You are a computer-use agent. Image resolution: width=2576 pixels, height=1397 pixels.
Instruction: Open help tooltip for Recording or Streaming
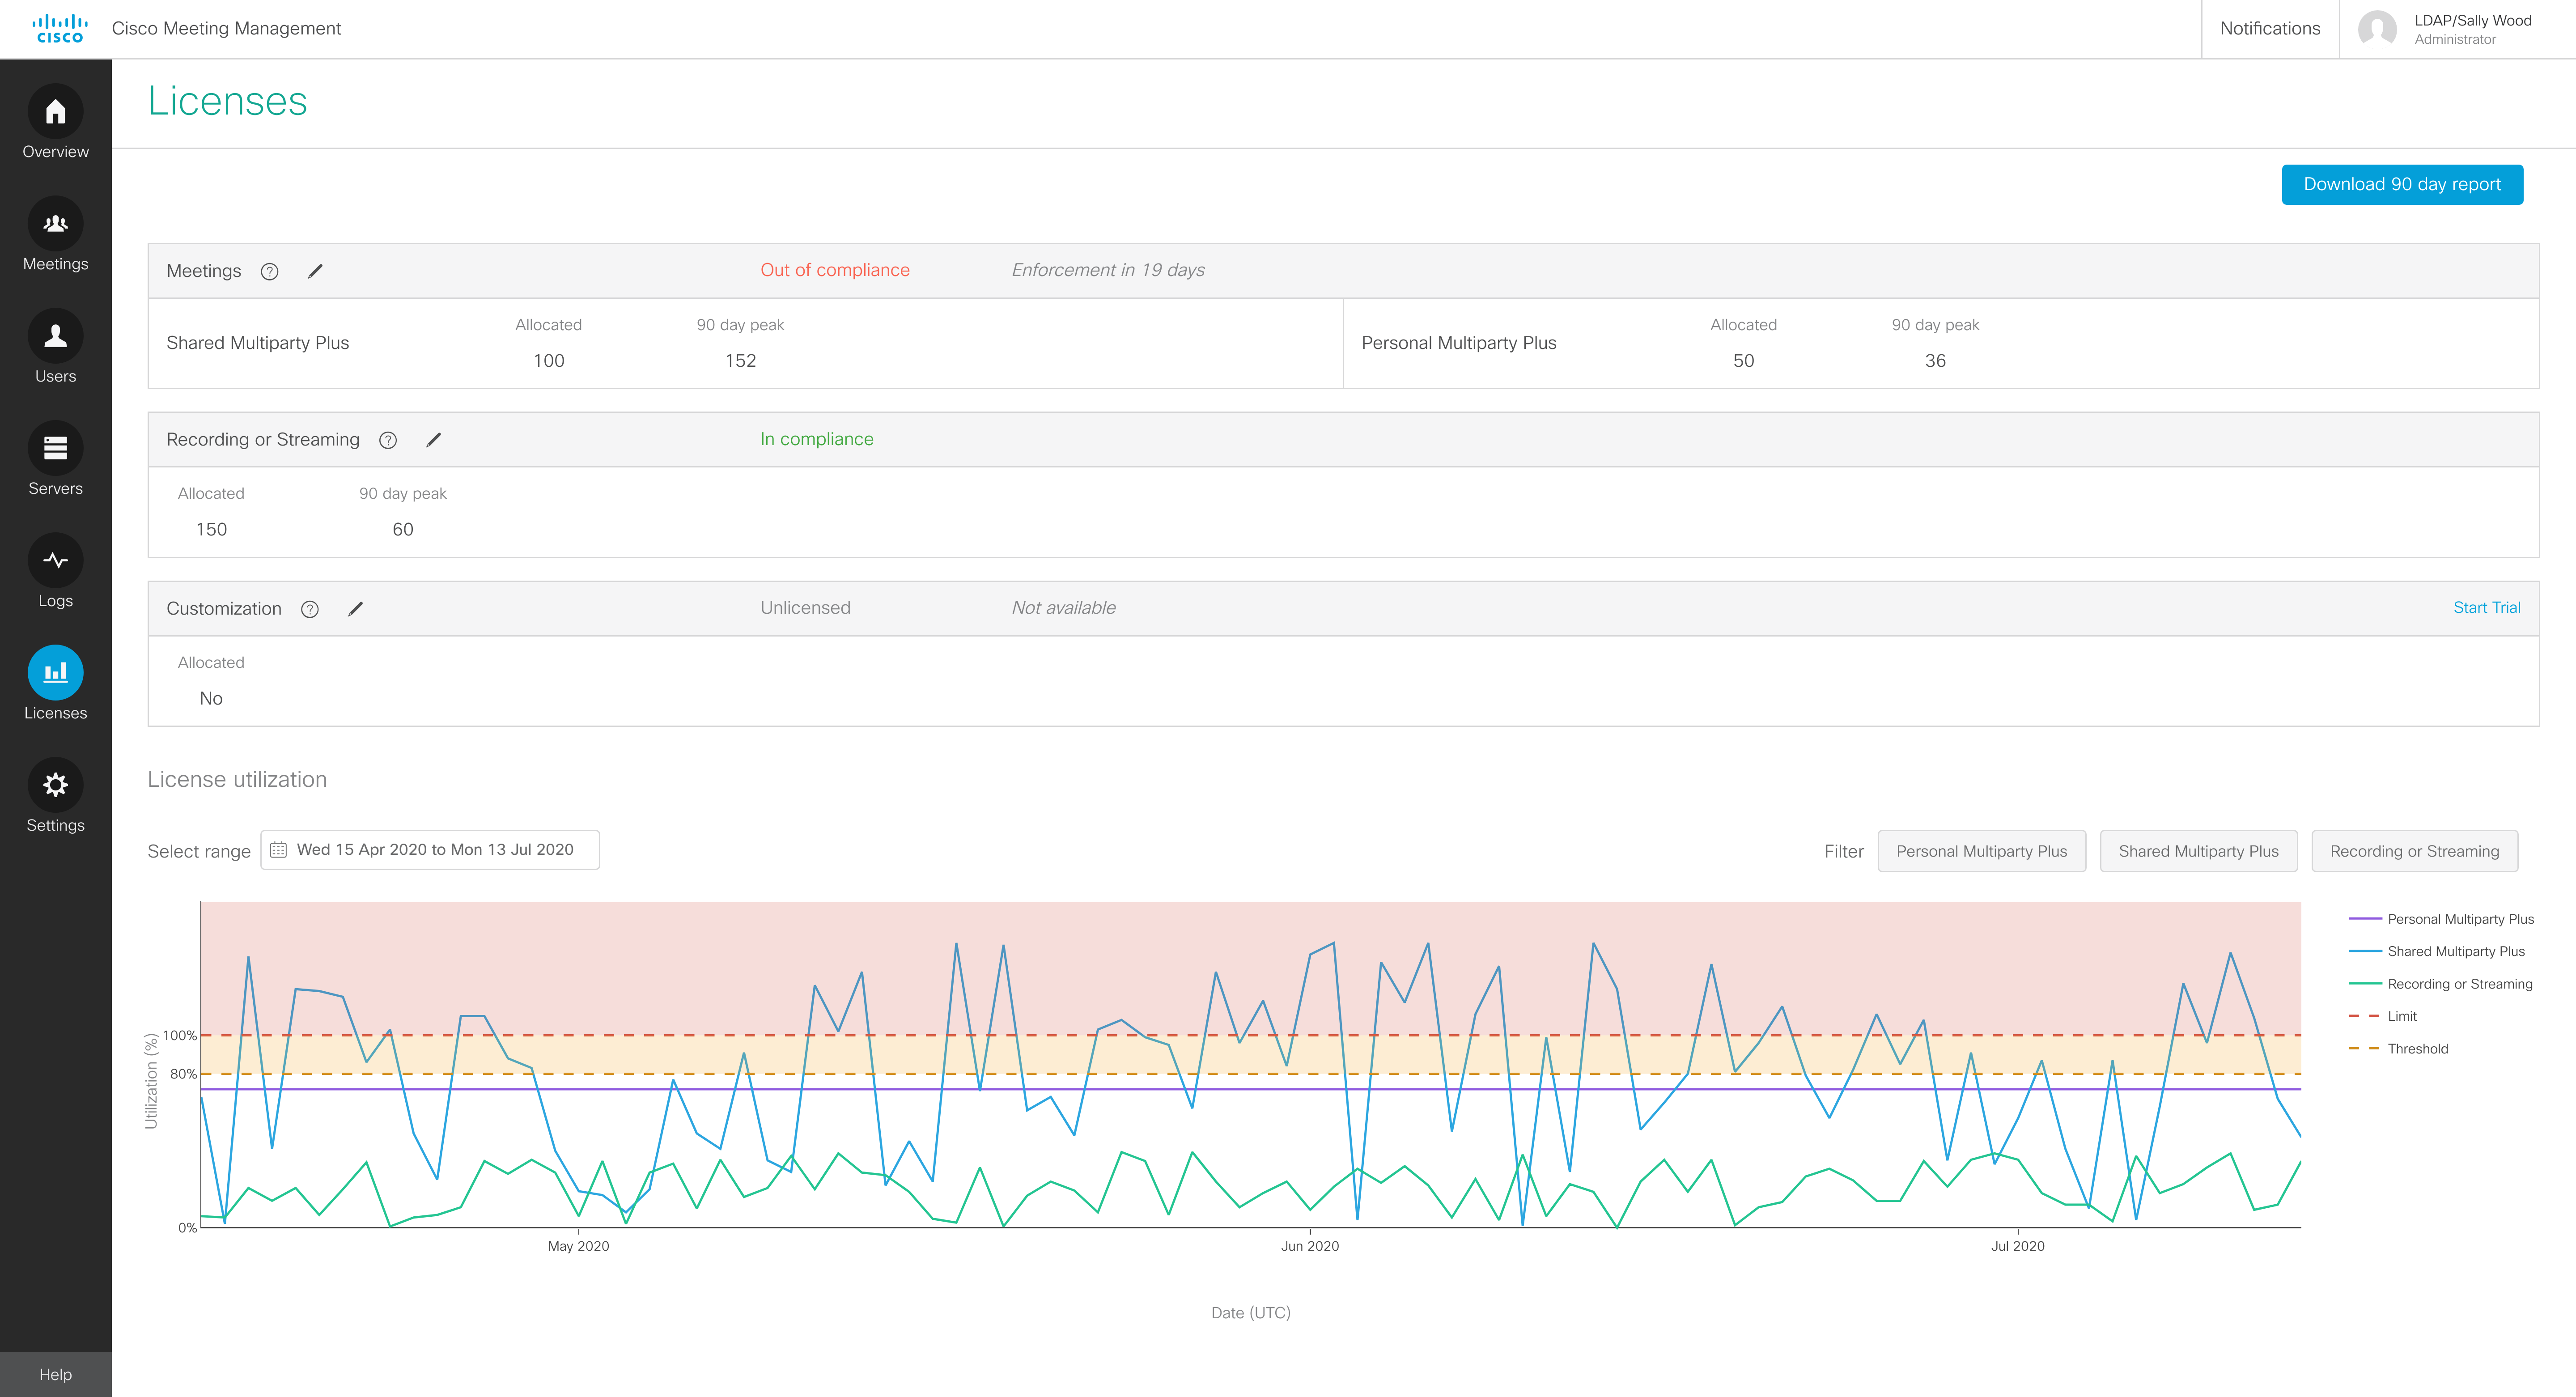(x=388, y=440)
